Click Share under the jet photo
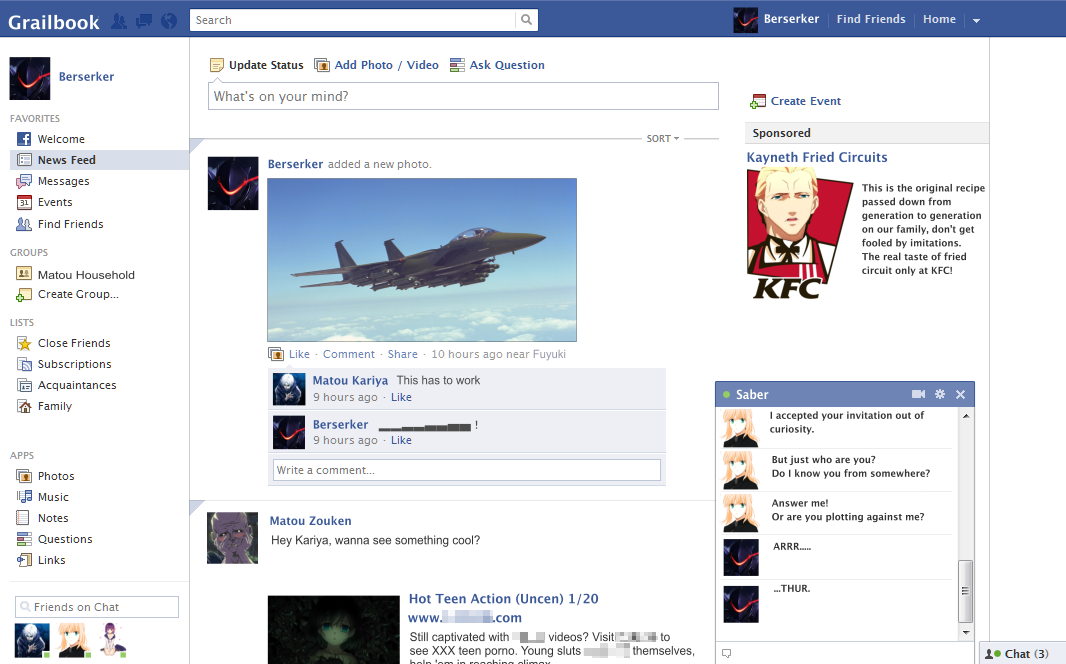 [402, 354]
